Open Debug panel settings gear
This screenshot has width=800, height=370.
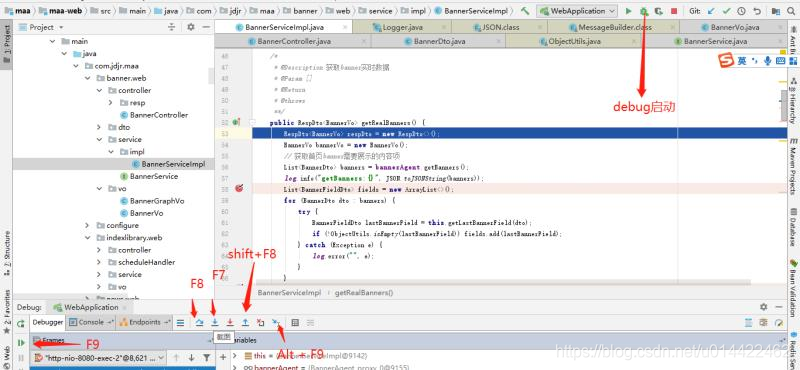click(763, 307)
